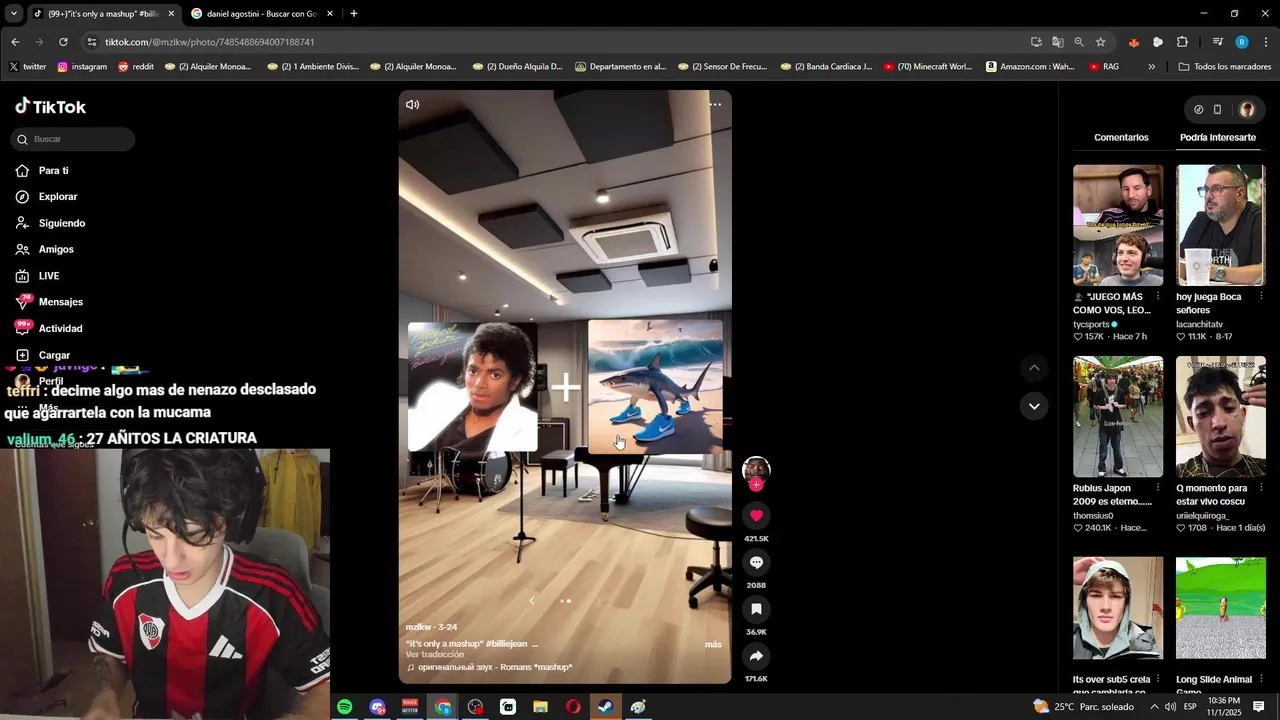Image resolution: width=1280 pixels, height=720 pixels.
Task: Expand the caption with 'más'
Action: coord(713,644)
